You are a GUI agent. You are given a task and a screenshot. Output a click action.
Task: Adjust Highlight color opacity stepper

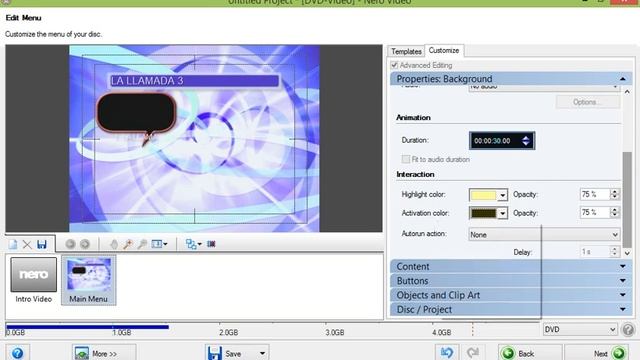pyautogui.click(x=614, y=194)
